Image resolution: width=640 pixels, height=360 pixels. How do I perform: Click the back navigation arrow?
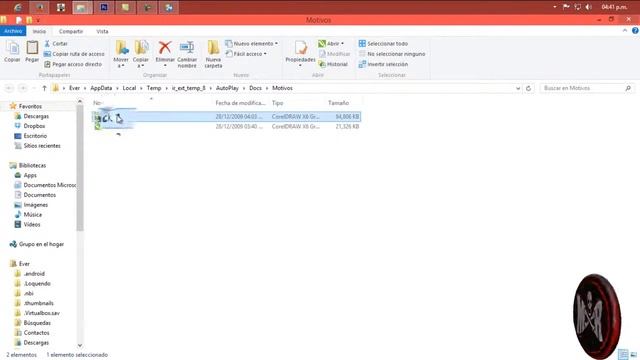click(9, 88)
